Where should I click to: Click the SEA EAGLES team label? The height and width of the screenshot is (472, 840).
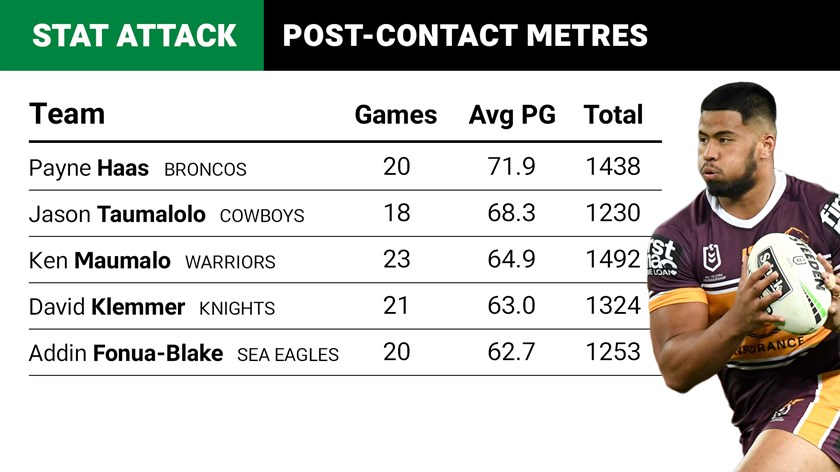288,354
